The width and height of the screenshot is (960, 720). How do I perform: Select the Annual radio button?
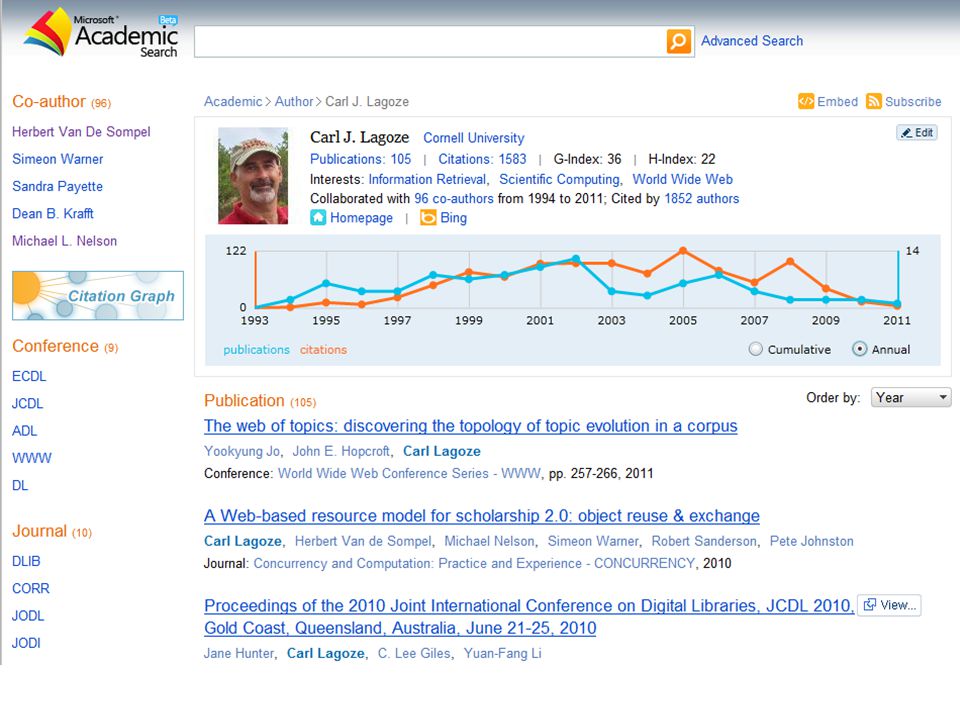[x=860, y=349]
